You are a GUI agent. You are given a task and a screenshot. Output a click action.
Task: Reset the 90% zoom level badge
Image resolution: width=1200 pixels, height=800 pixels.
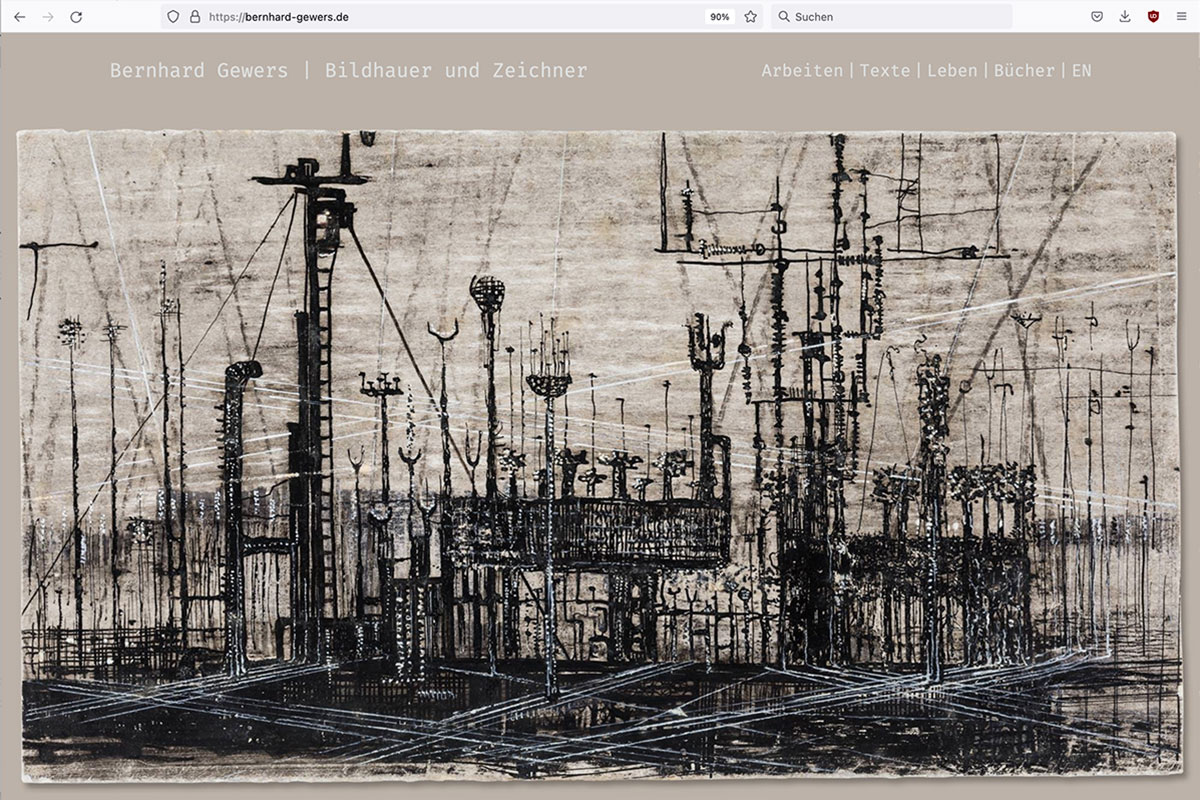719,17
